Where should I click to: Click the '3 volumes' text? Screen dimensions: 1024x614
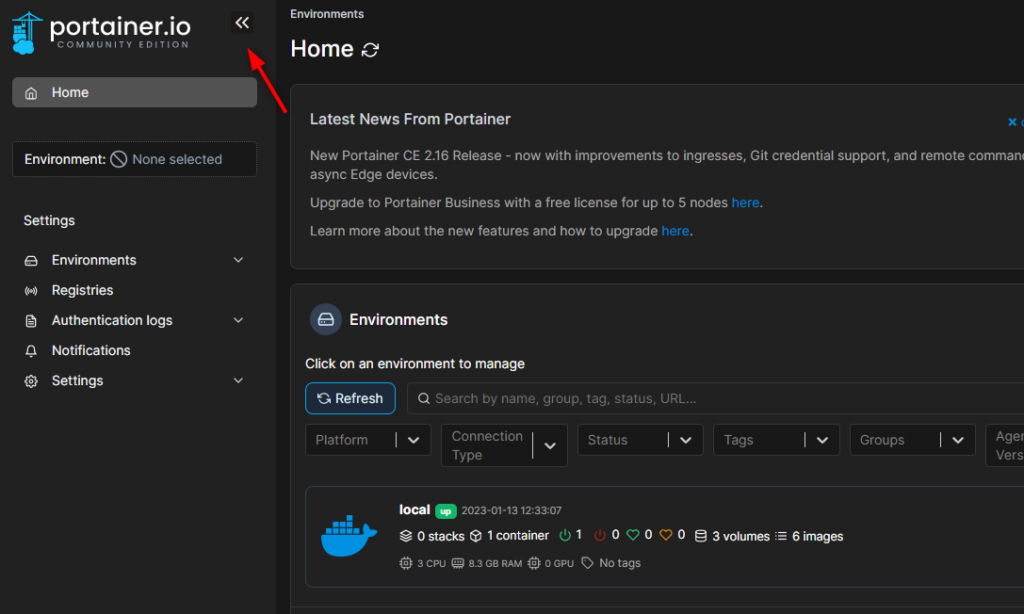click(741, 536)
